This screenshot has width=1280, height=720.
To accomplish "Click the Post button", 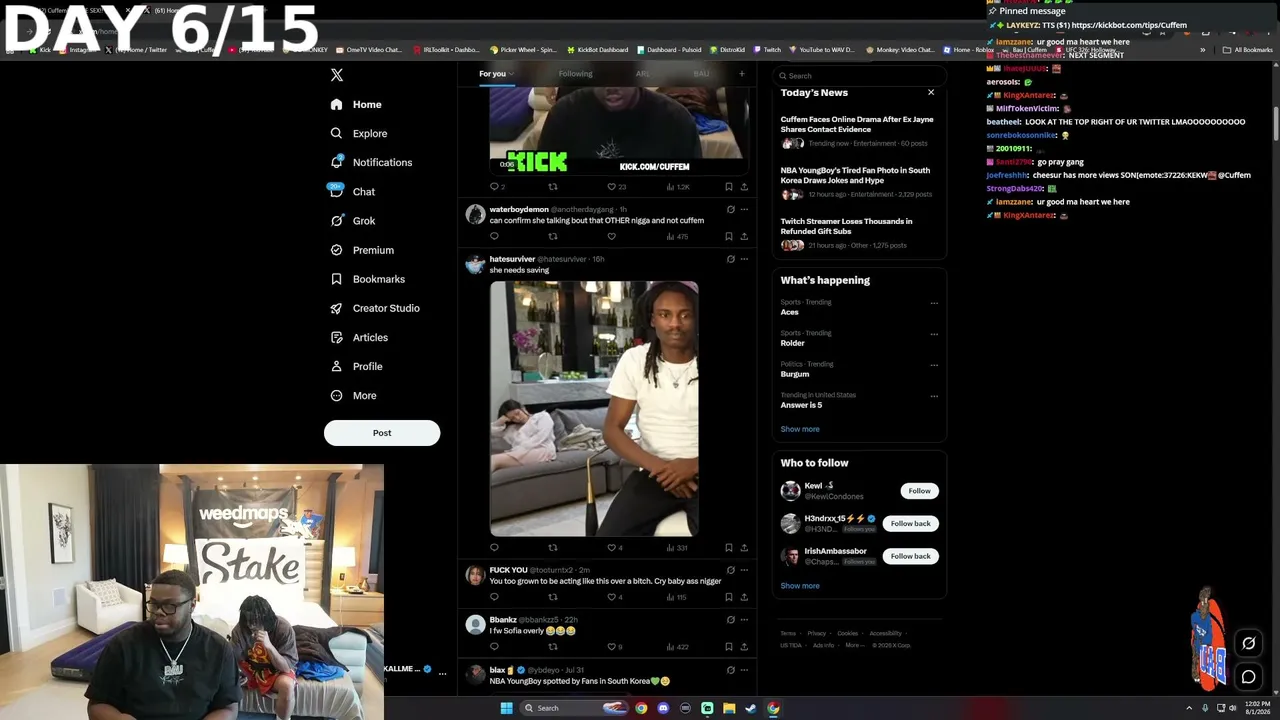I will [382, 433].
